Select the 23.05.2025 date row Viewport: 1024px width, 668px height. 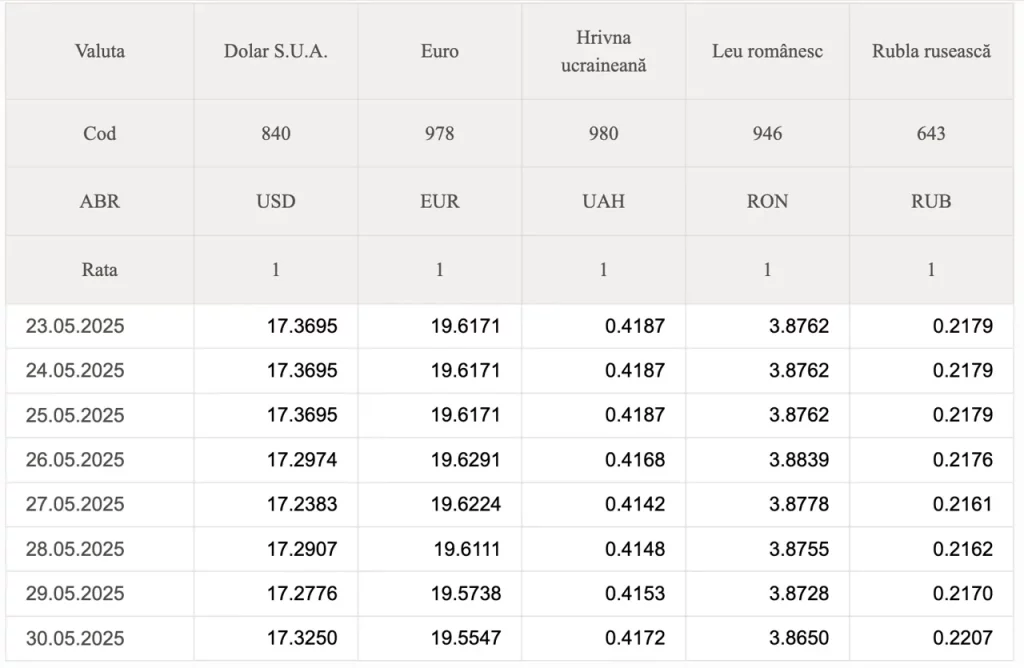[x=509, y=326]
